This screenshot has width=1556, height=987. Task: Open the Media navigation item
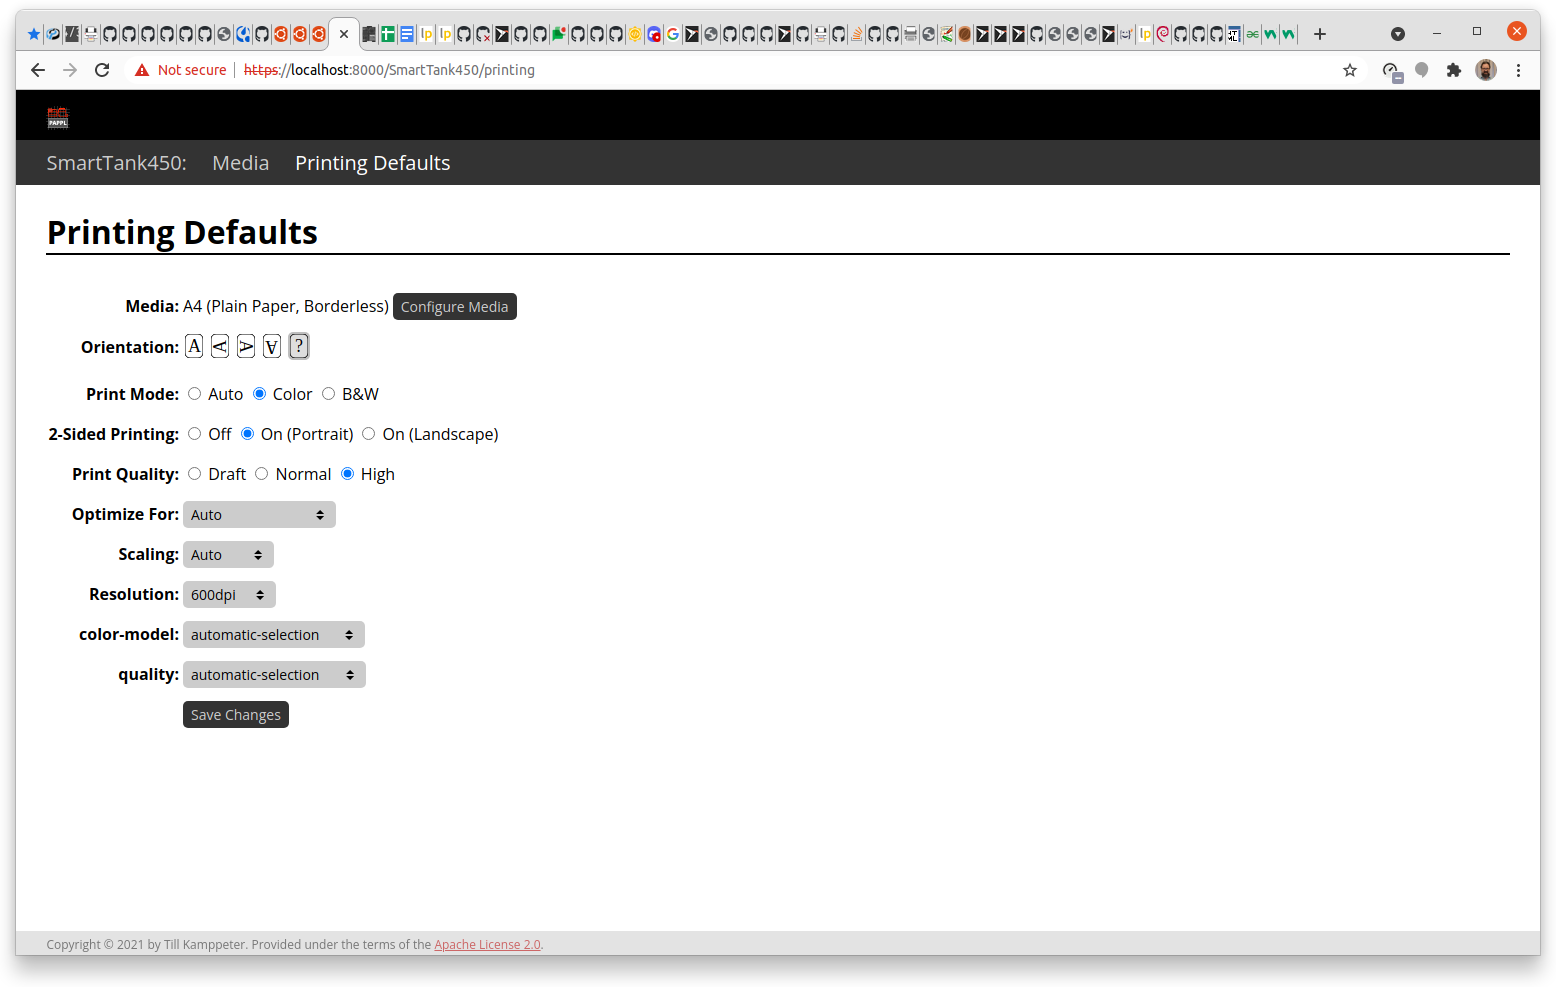coord(240,162)
